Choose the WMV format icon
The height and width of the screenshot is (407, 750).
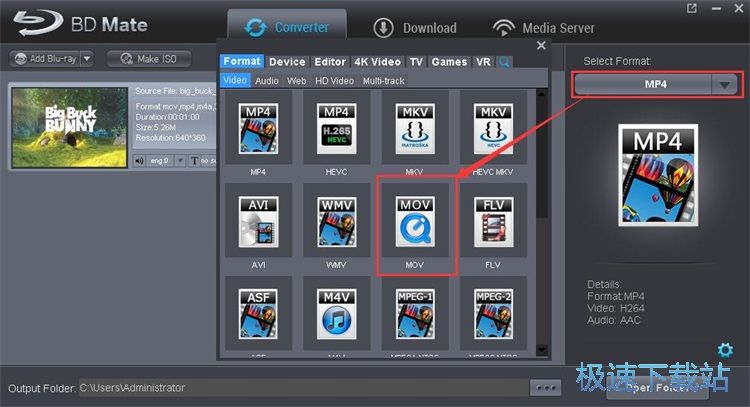tap(336, 221)
